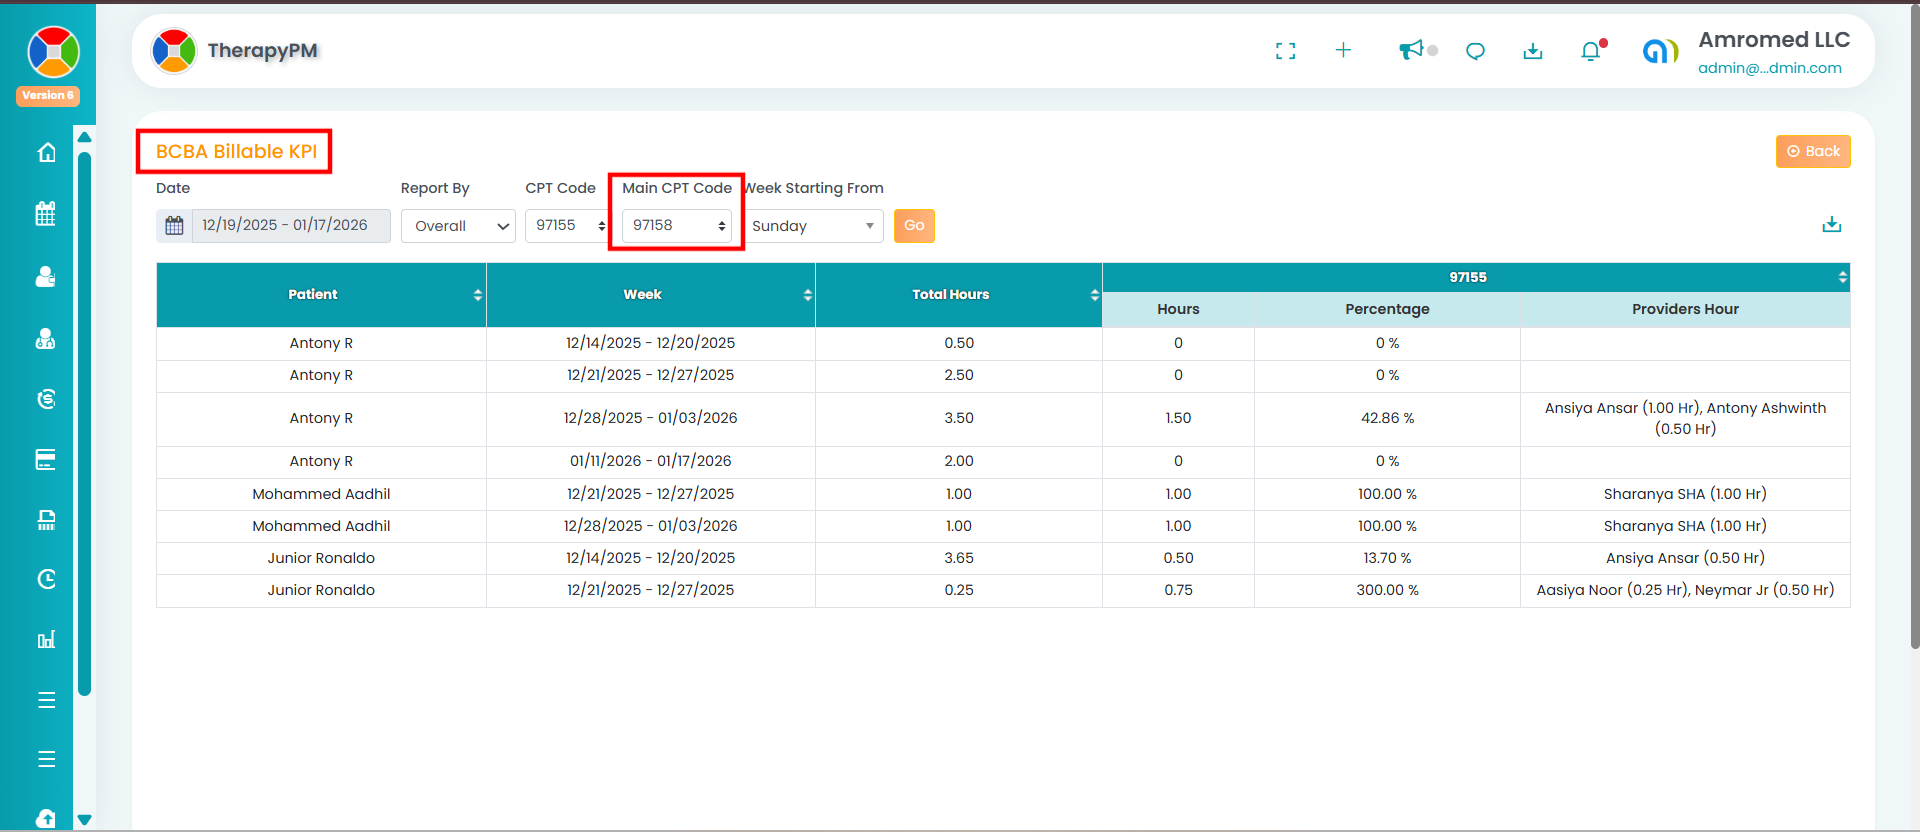Export table using download icon below Back
Image resolution: width=1920 pixels, height=832 pixels.
[x=1831, y=224]
